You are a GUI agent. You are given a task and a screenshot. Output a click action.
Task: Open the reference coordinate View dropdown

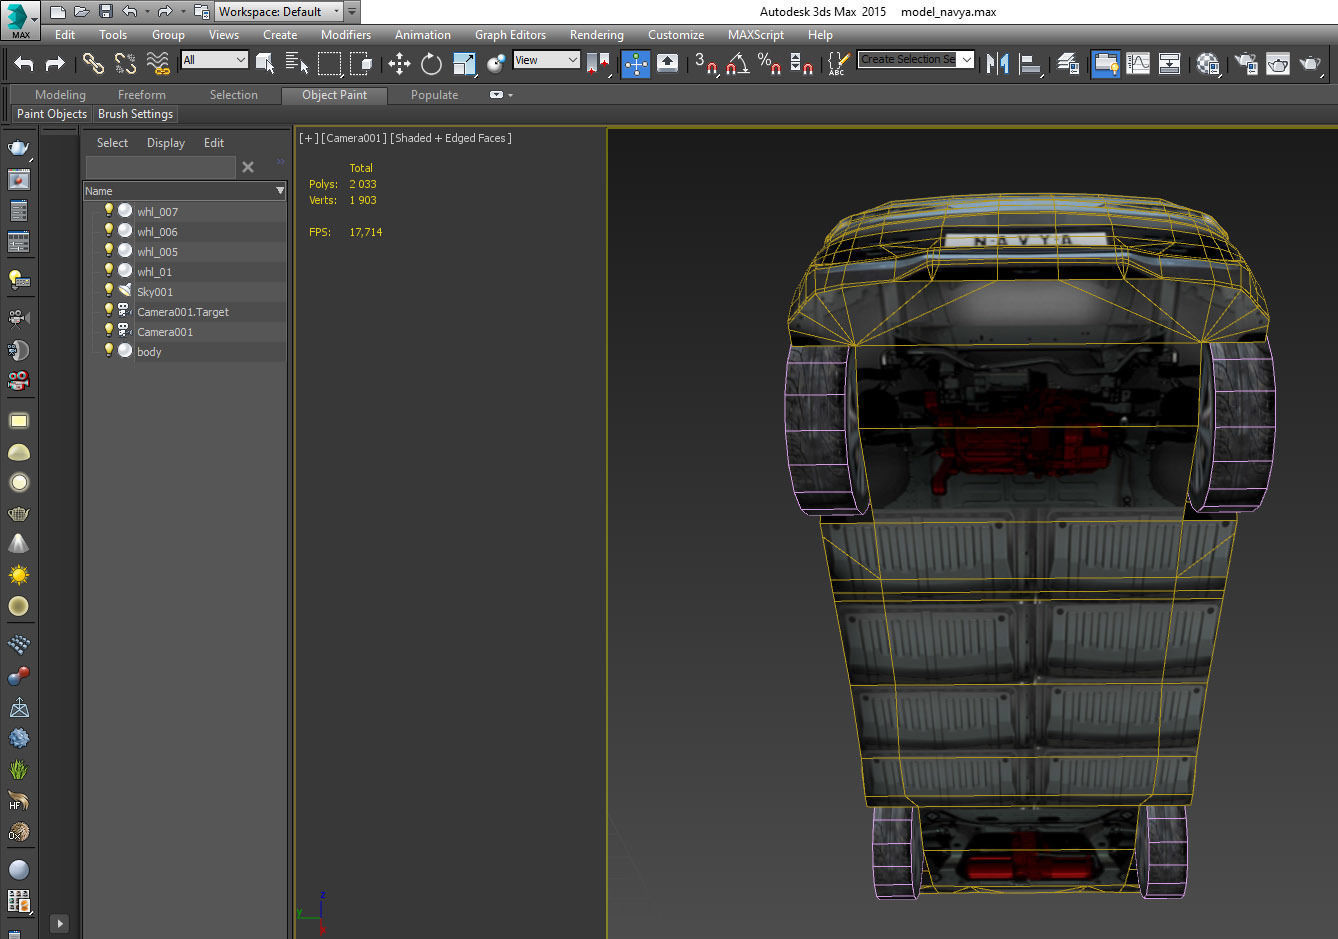point(546,60)
